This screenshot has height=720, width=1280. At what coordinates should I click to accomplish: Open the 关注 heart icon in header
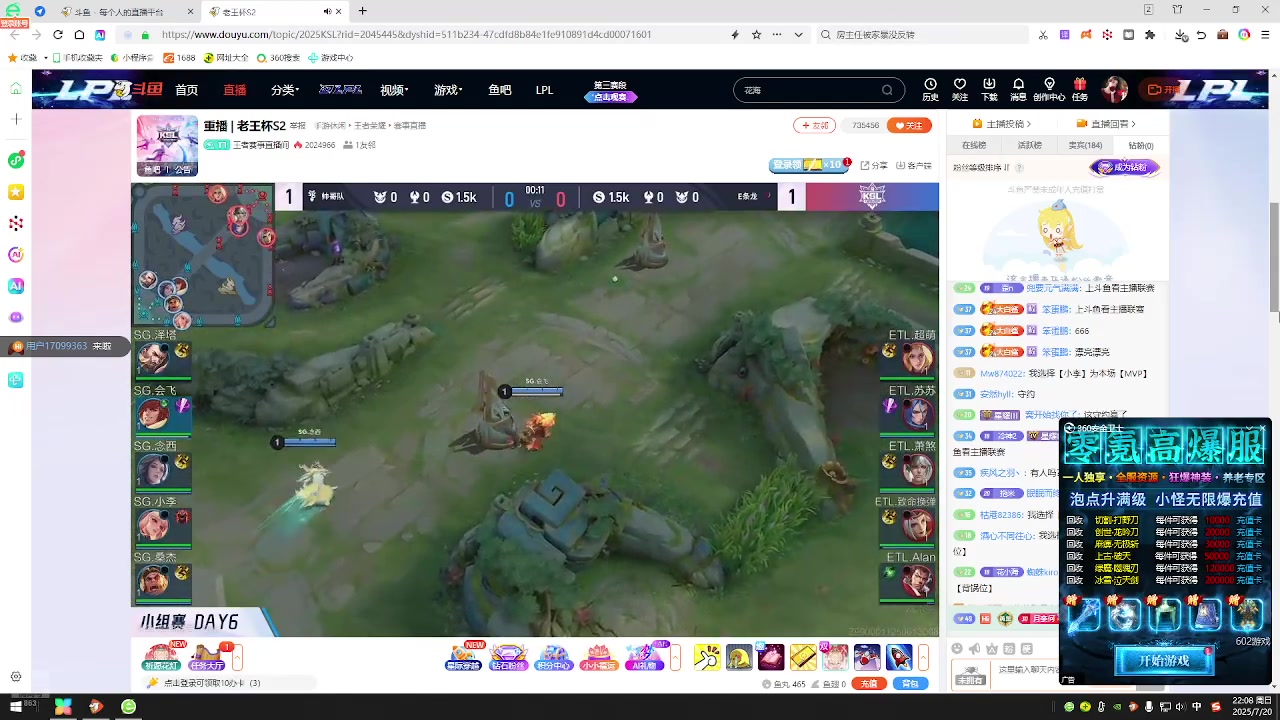(960, 89)
